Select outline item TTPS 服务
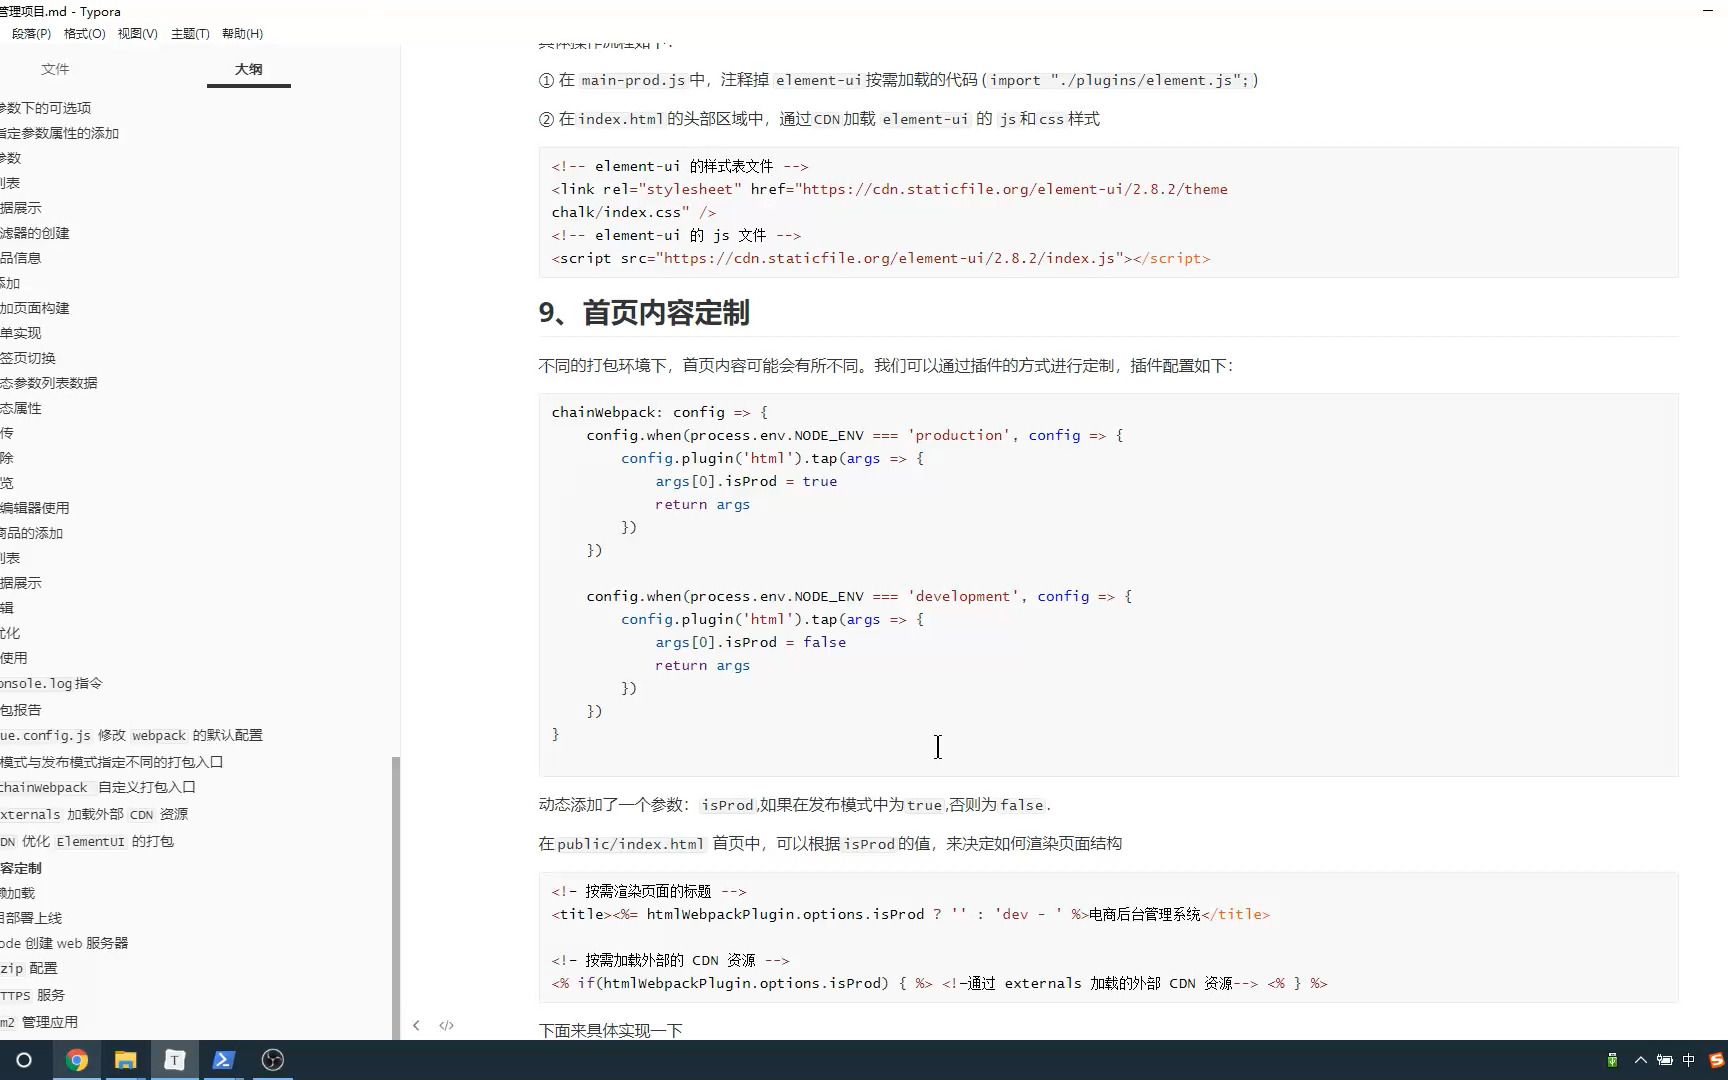The image size is (1728, 1080). 32,995
